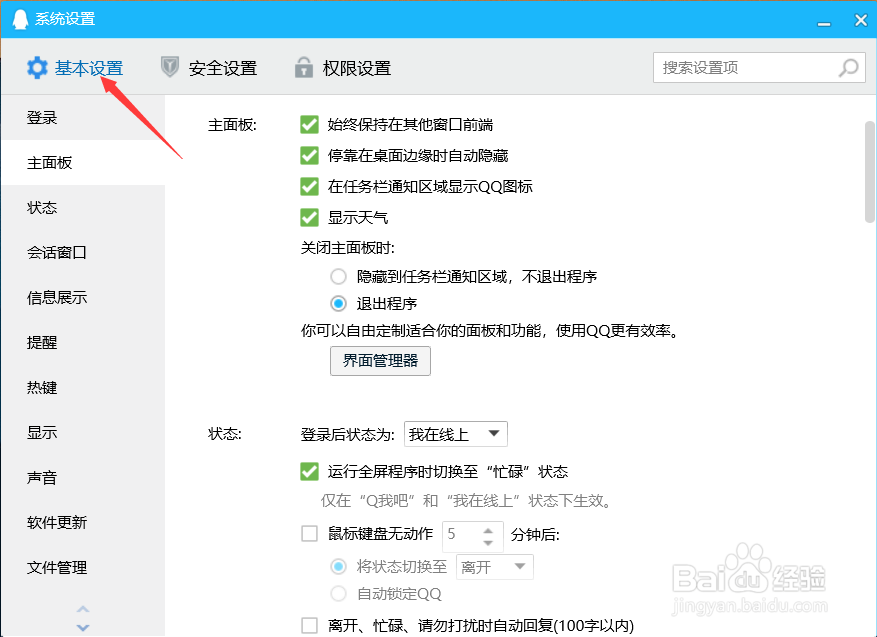Open the 离开 status dropdown

coord(495,567)
